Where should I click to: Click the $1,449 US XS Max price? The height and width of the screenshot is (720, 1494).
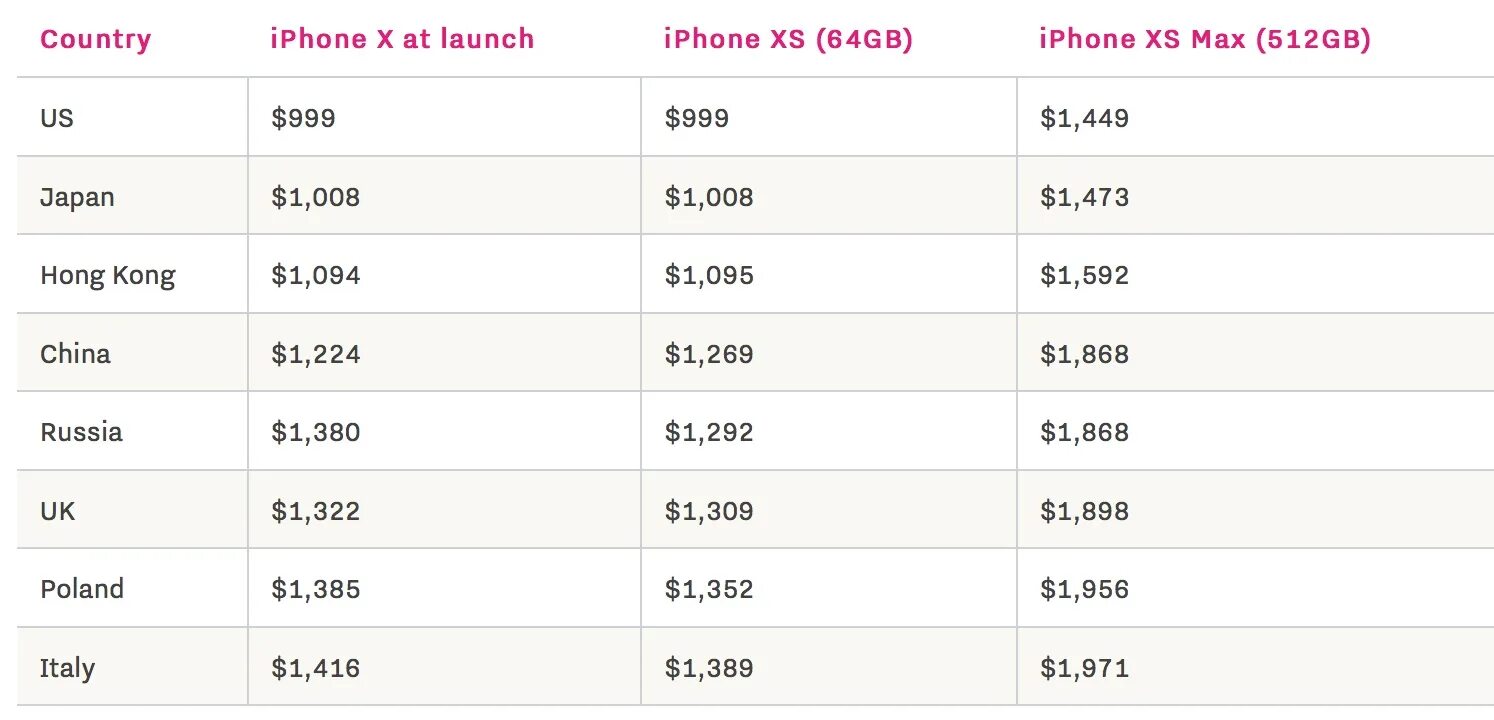[x=1084, y=119]
